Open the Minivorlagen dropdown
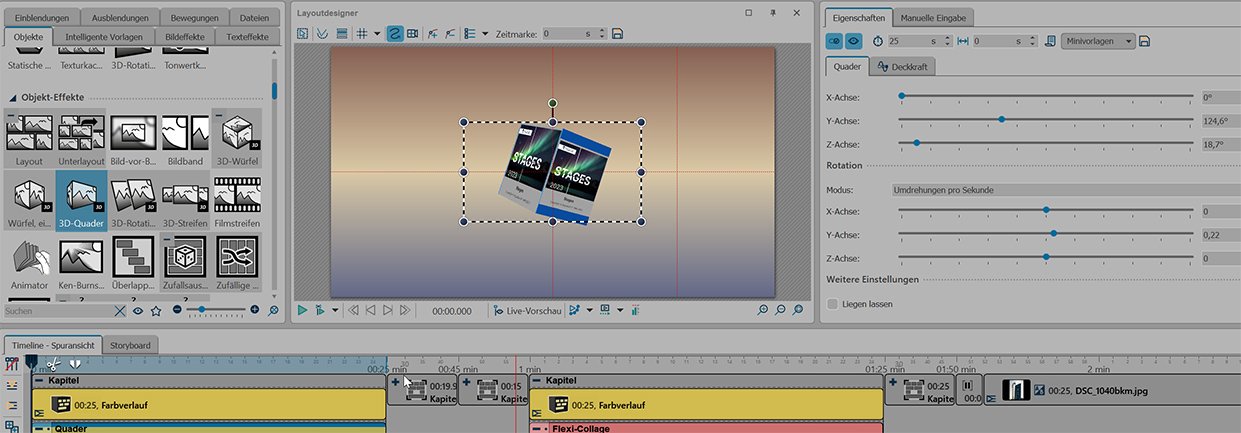 [x=1097, y=41]
